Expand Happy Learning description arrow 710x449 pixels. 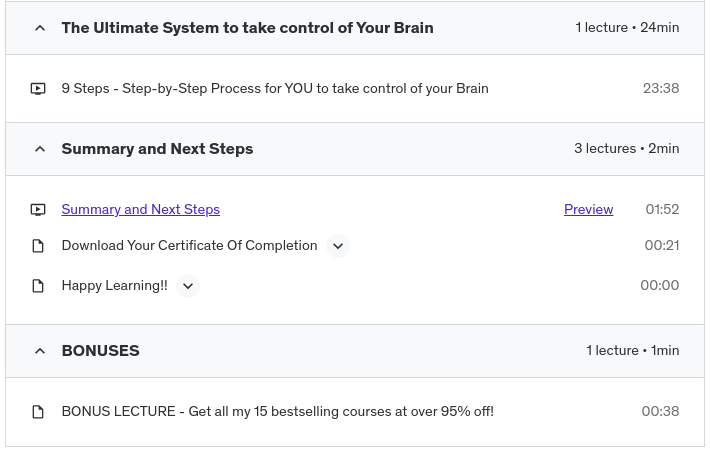point(188,286)
